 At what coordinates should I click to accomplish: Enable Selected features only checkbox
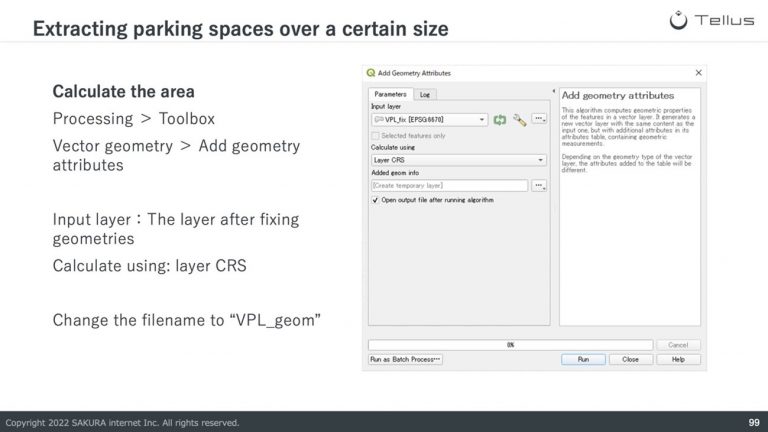pos(375,136)
